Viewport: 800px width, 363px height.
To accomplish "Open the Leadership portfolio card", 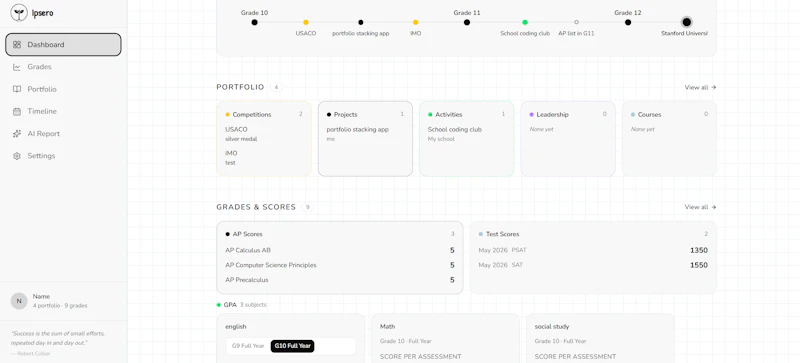I will pyautogui.click(x=568, y=139).
